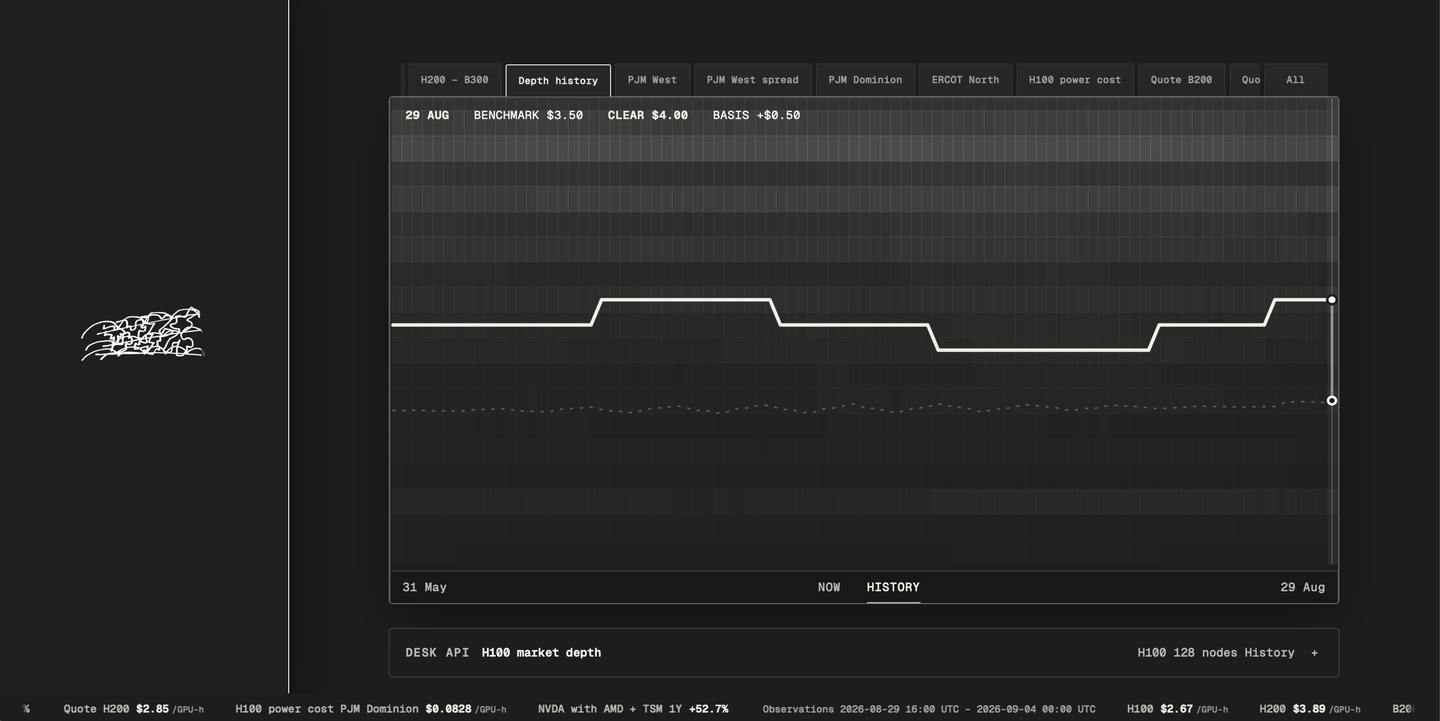Open the PJM West spread tab

point(753,80)
